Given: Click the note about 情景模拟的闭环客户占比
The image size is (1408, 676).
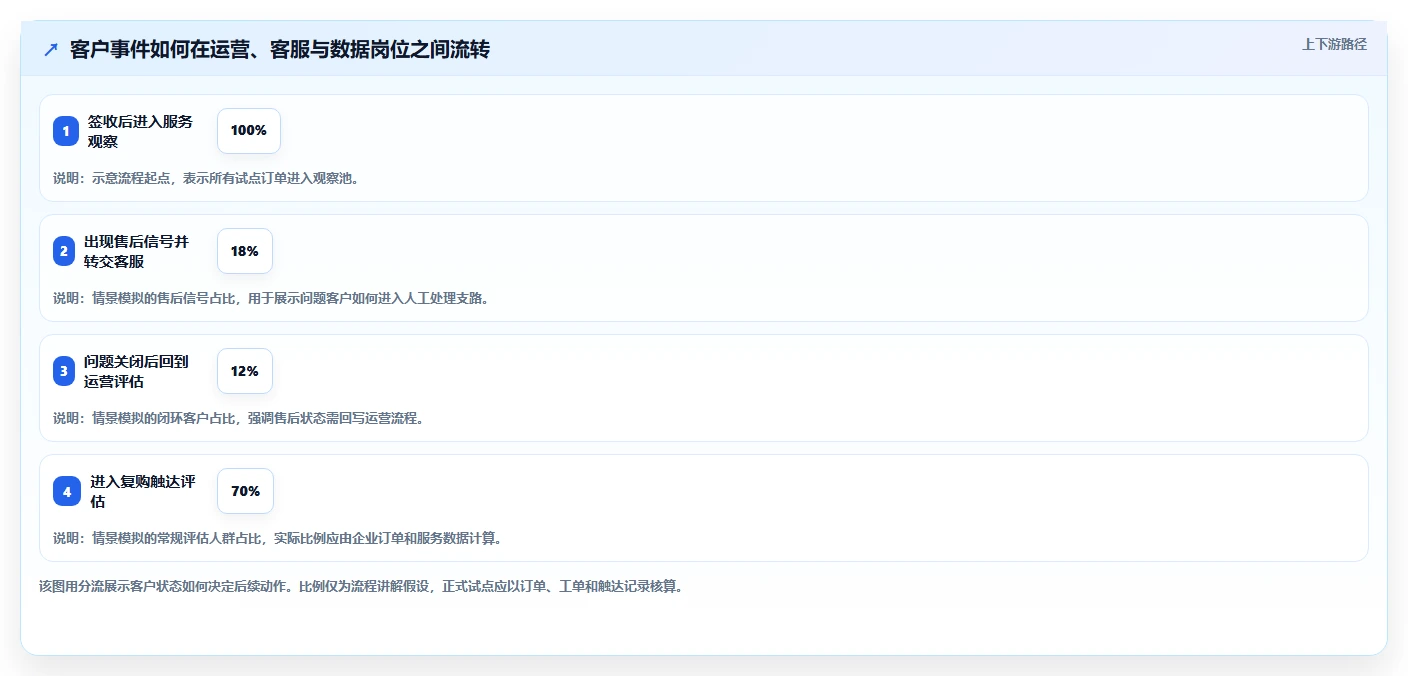Looking at the screenshot, I should tap(239, 418).
